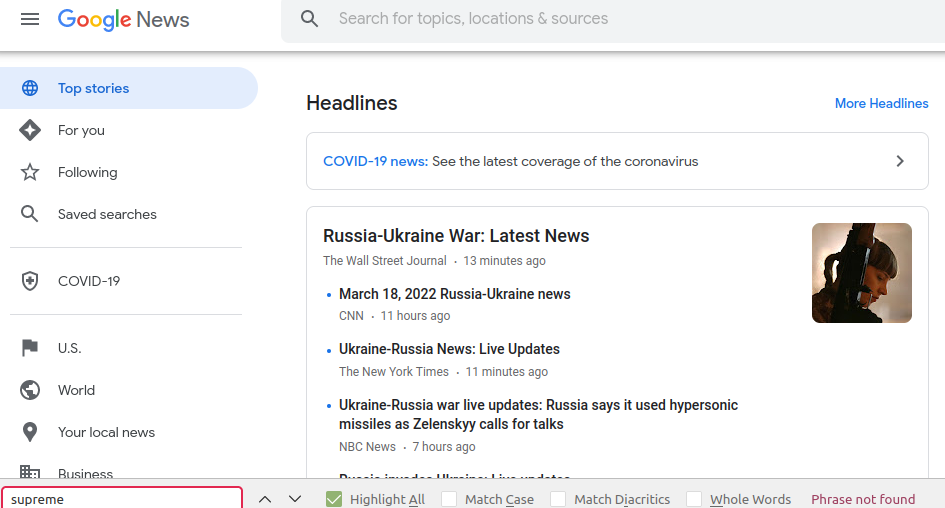Viewport: 945px width, 508px height.
Task: Click the Following star icon
Action: click(x=30, y=172)
